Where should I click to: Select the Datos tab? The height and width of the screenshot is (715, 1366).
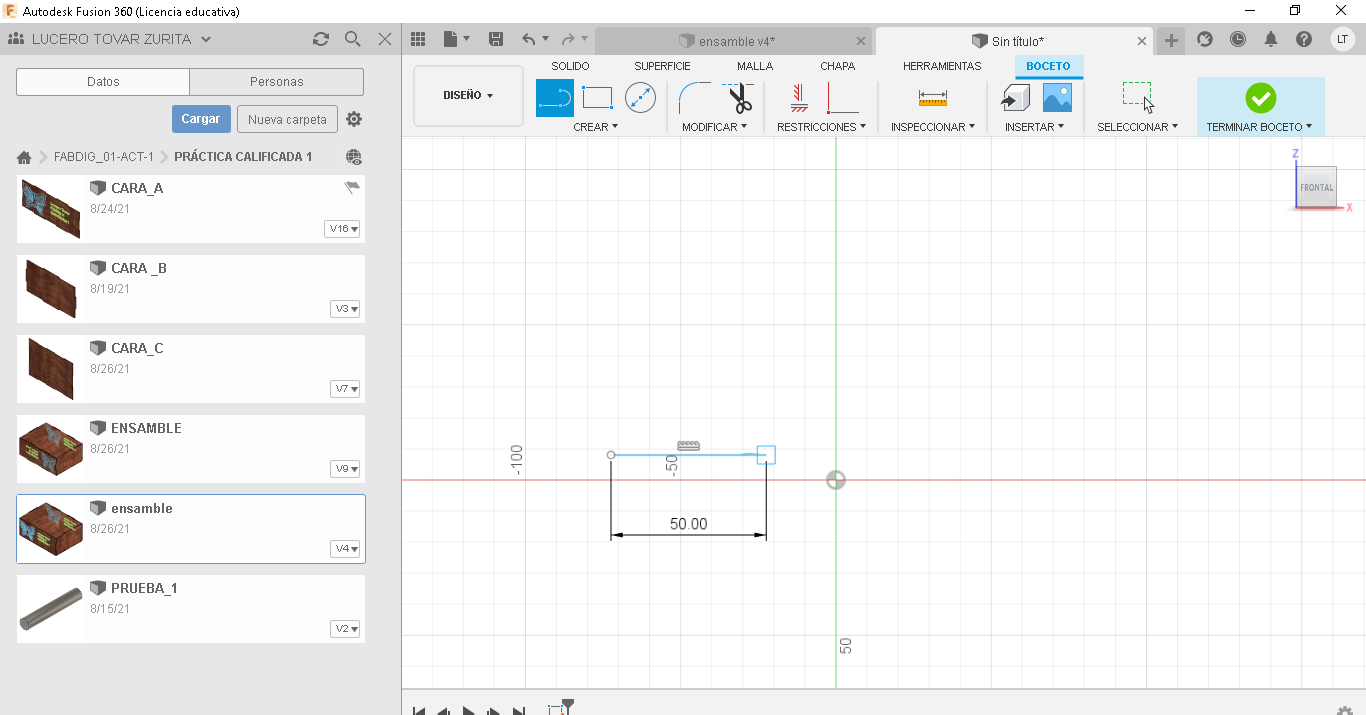tap(103, 82)
